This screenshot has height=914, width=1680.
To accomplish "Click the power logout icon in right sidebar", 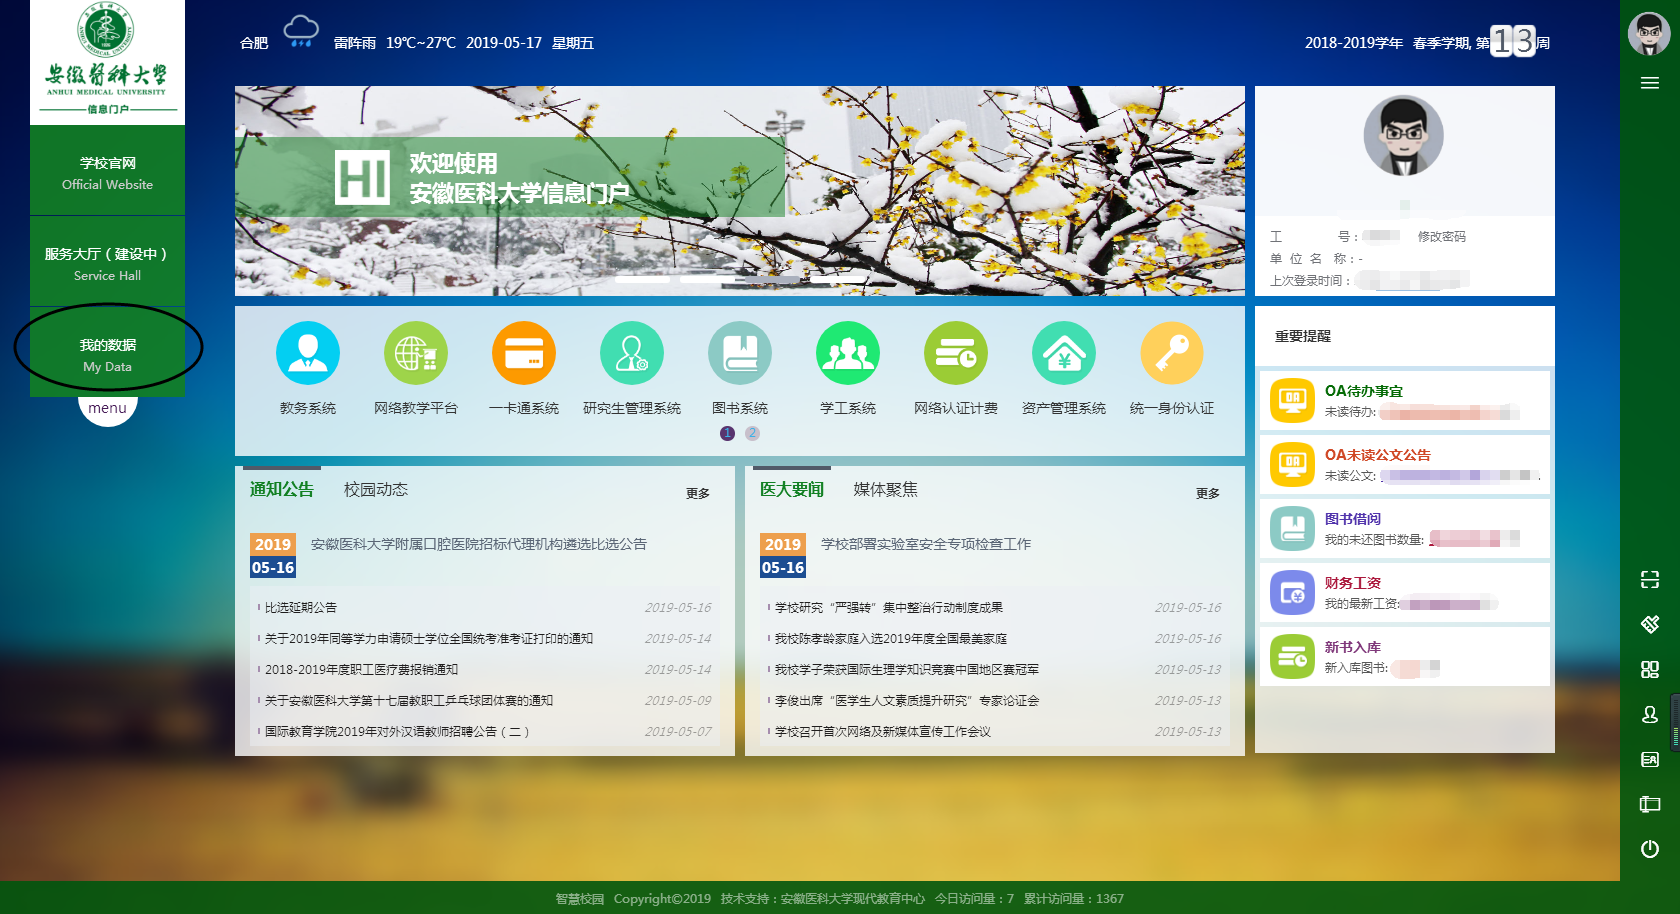I will click(1650, 849).
